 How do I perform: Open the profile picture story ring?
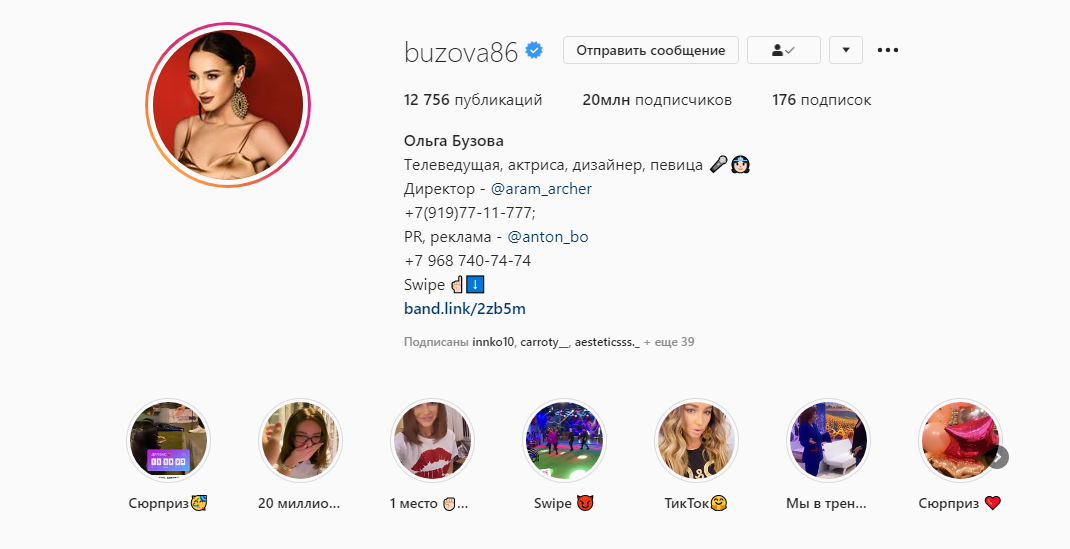pyautogui.click(x=228, y=105)
